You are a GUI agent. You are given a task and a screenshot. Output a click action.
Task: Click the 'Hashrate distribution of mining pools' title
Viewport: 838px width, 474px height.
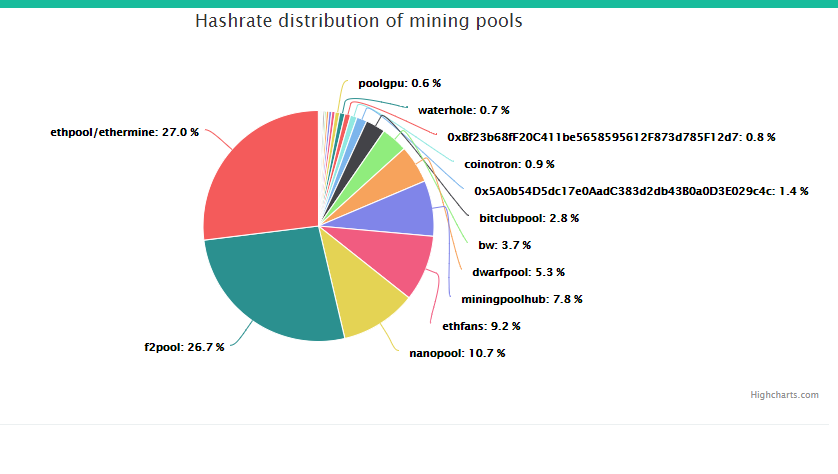tap(359, 21)
